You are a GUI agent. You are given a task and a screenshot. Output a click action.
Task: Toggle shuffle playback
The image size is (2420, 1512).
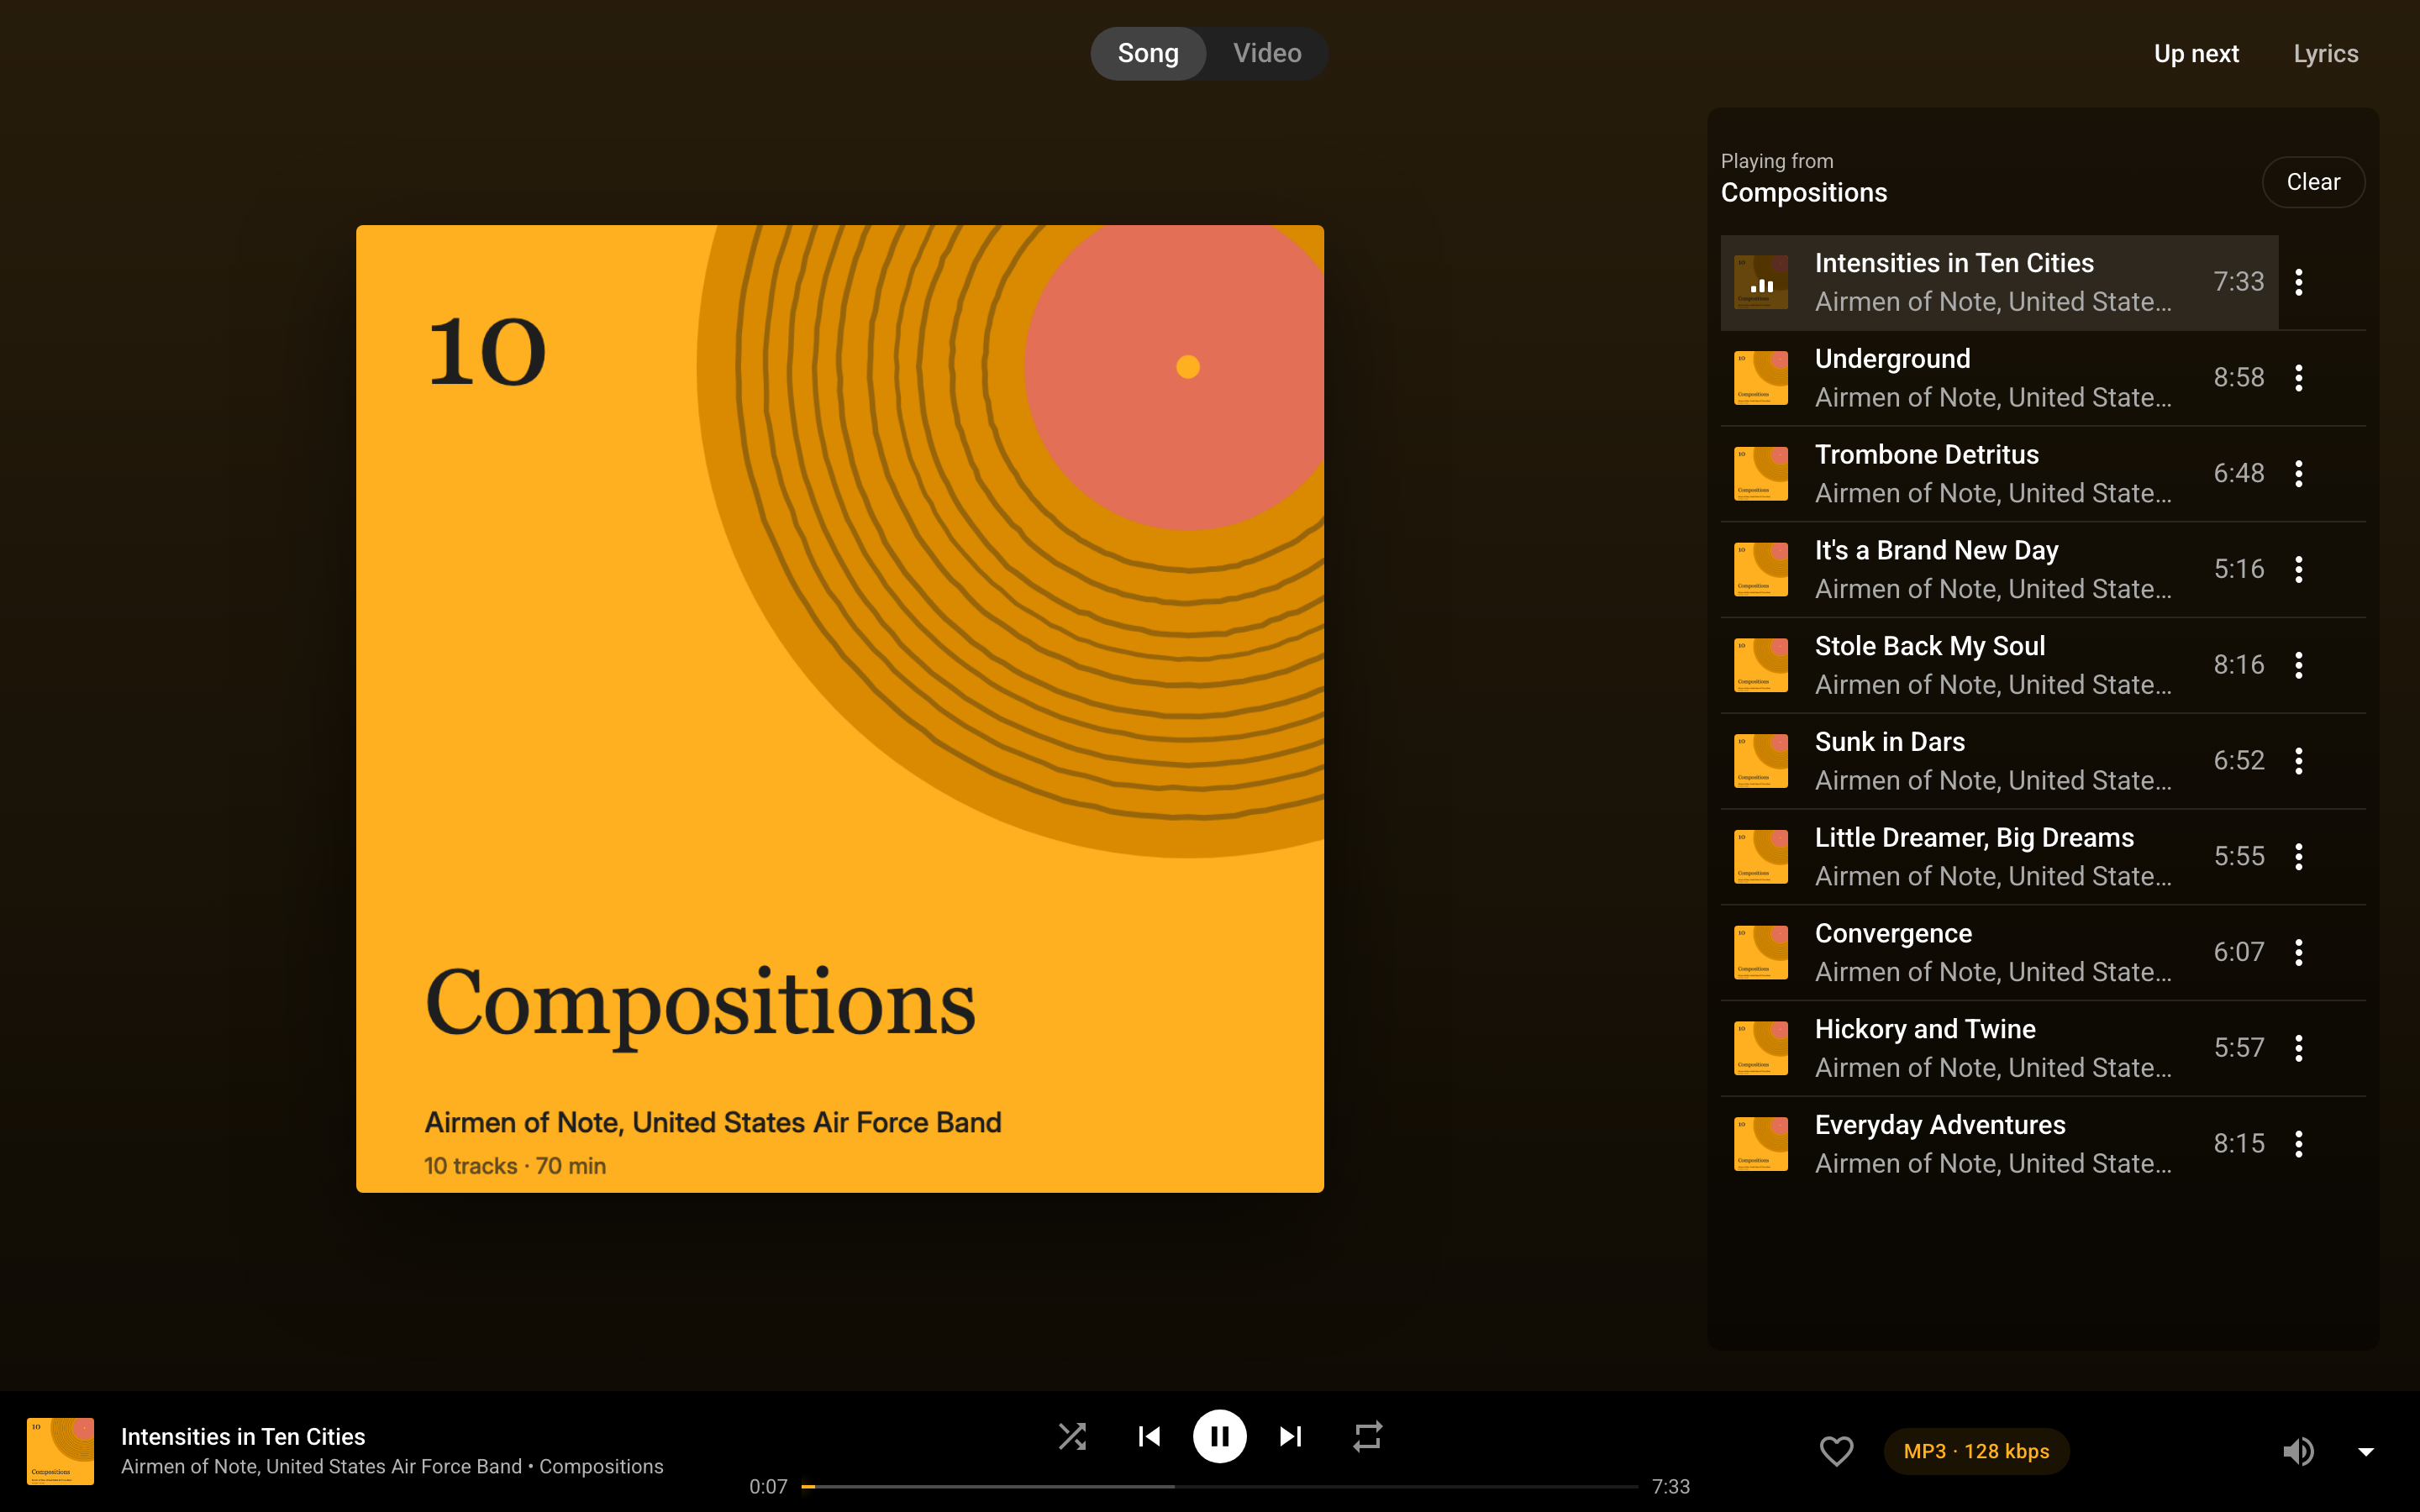tap(1072, 1437)
